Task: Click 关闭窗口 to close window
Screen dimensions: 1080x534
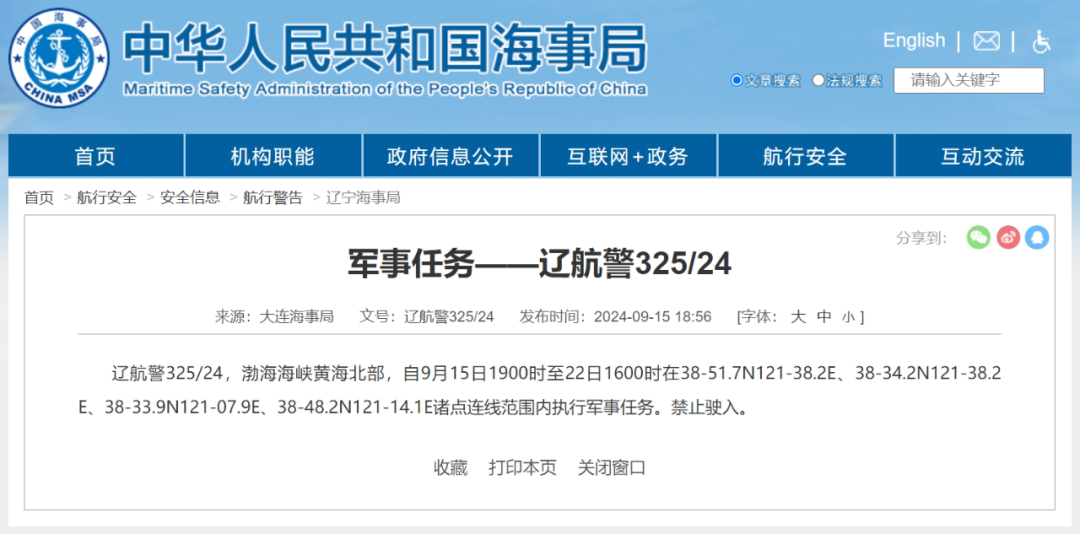Action: [x=612, y=468]
